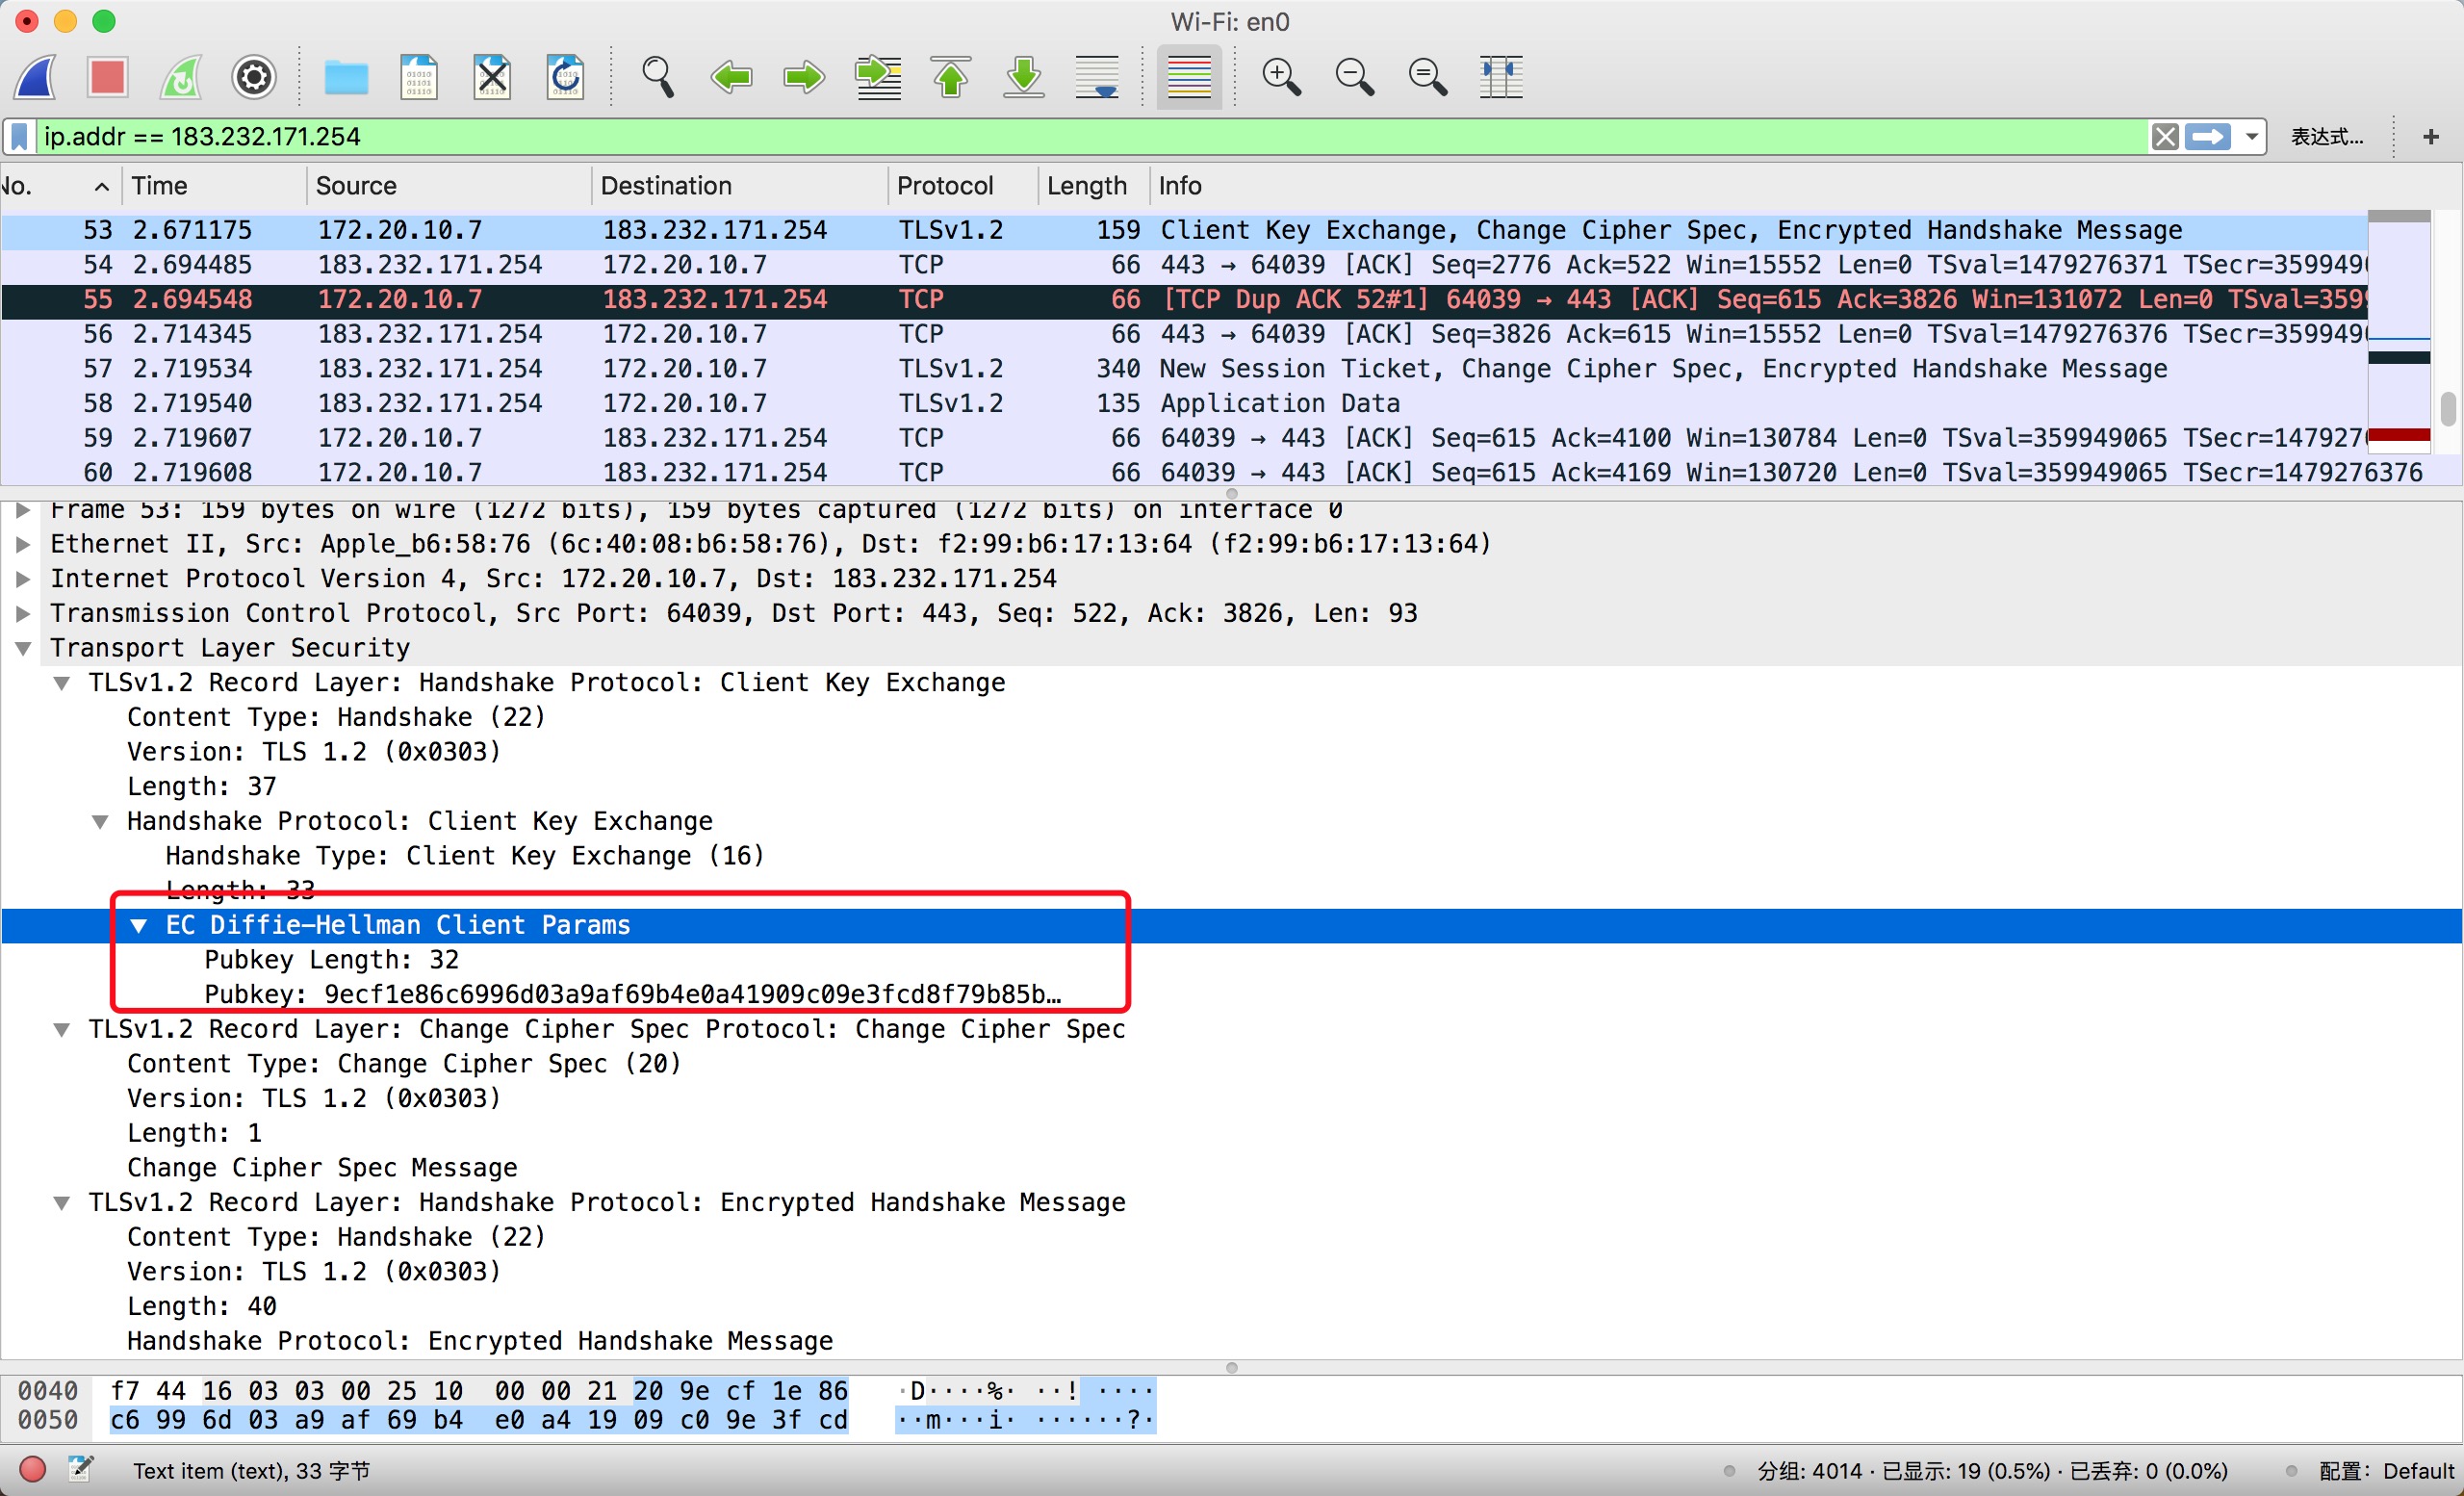Open the find packet magnifier tool

click(x=657, y=77)
